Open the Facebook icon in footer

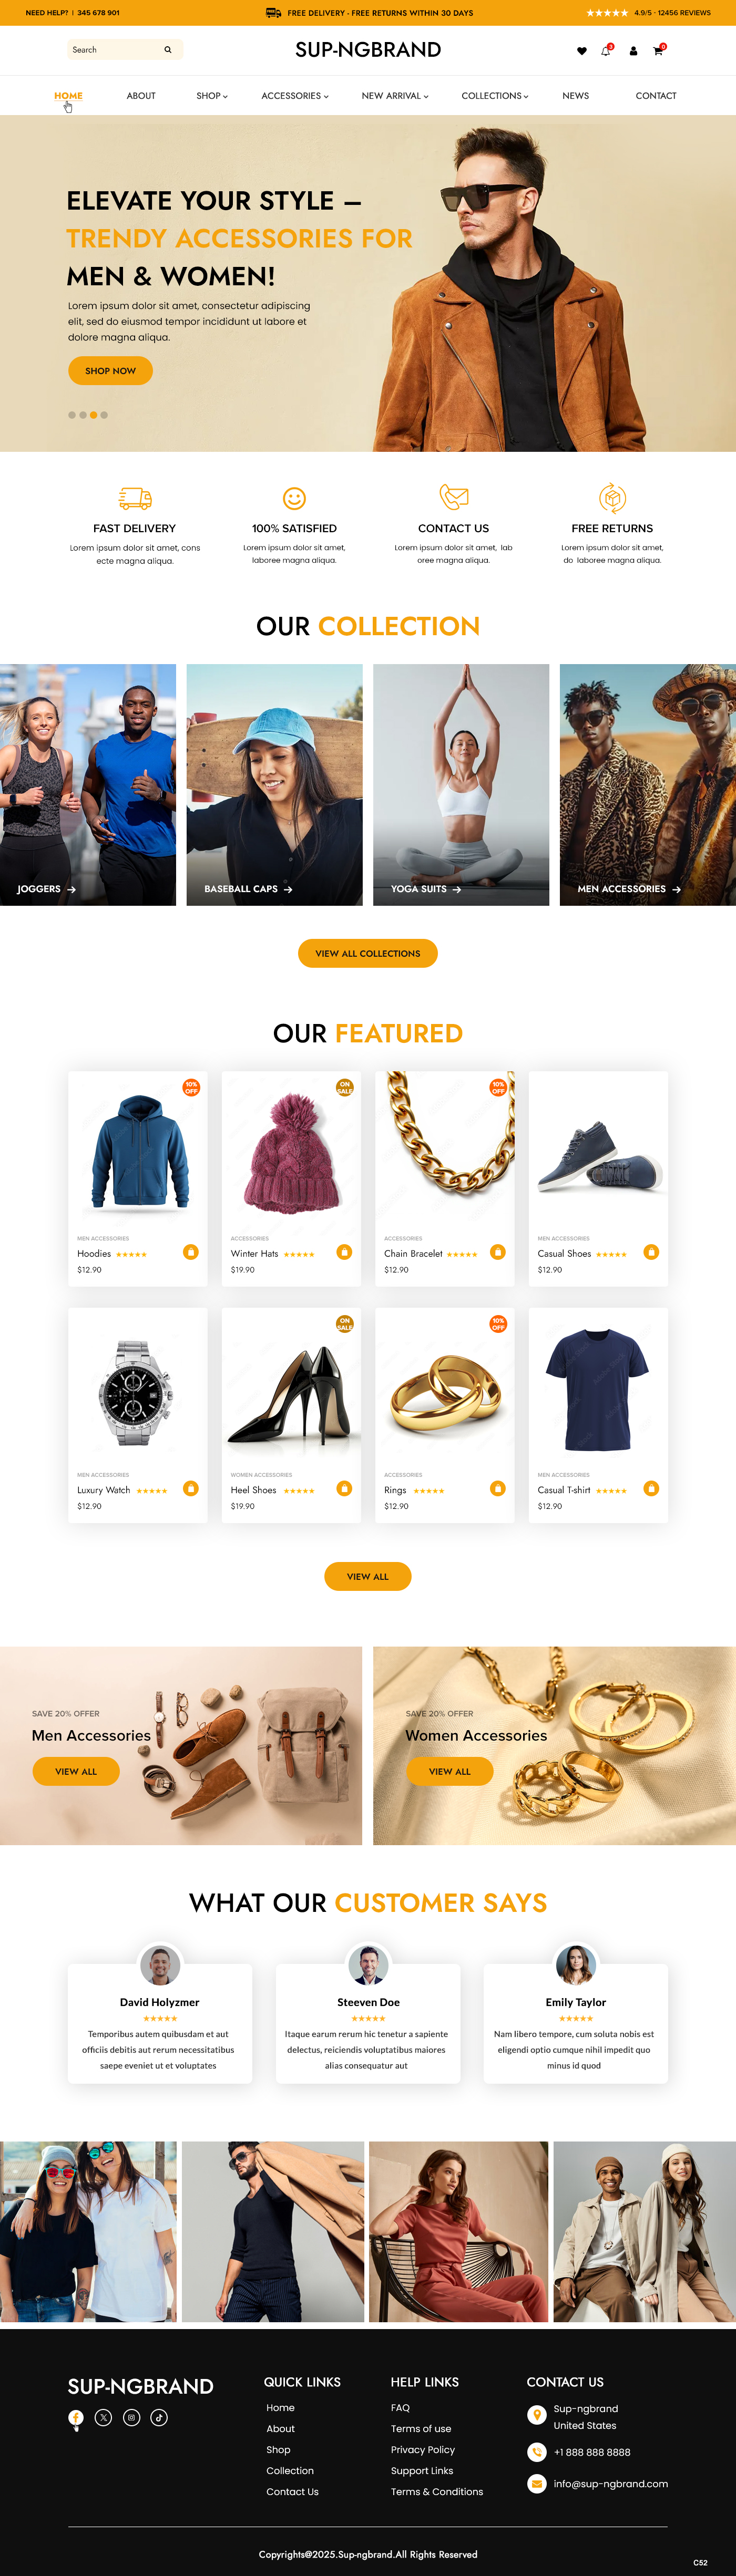pos(76,2417)
